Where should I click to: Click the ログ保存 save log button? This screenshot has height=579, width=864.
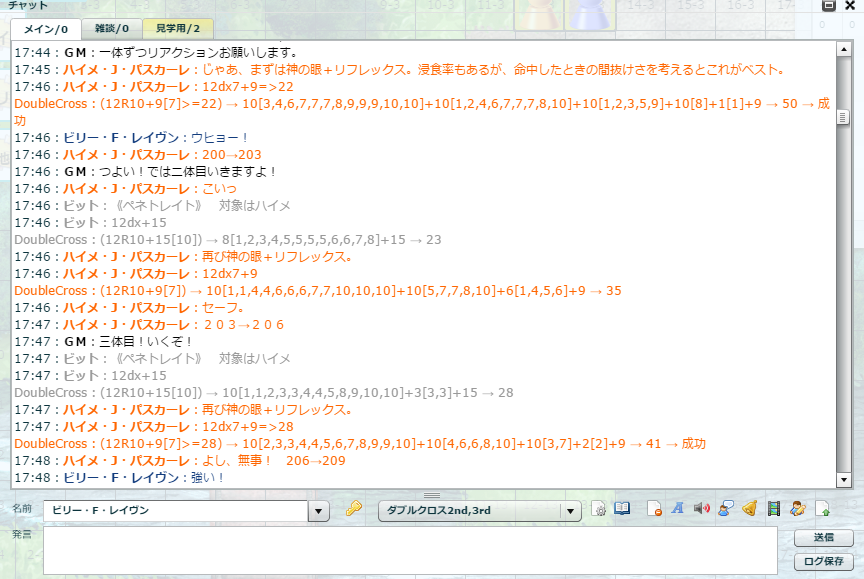825,562
